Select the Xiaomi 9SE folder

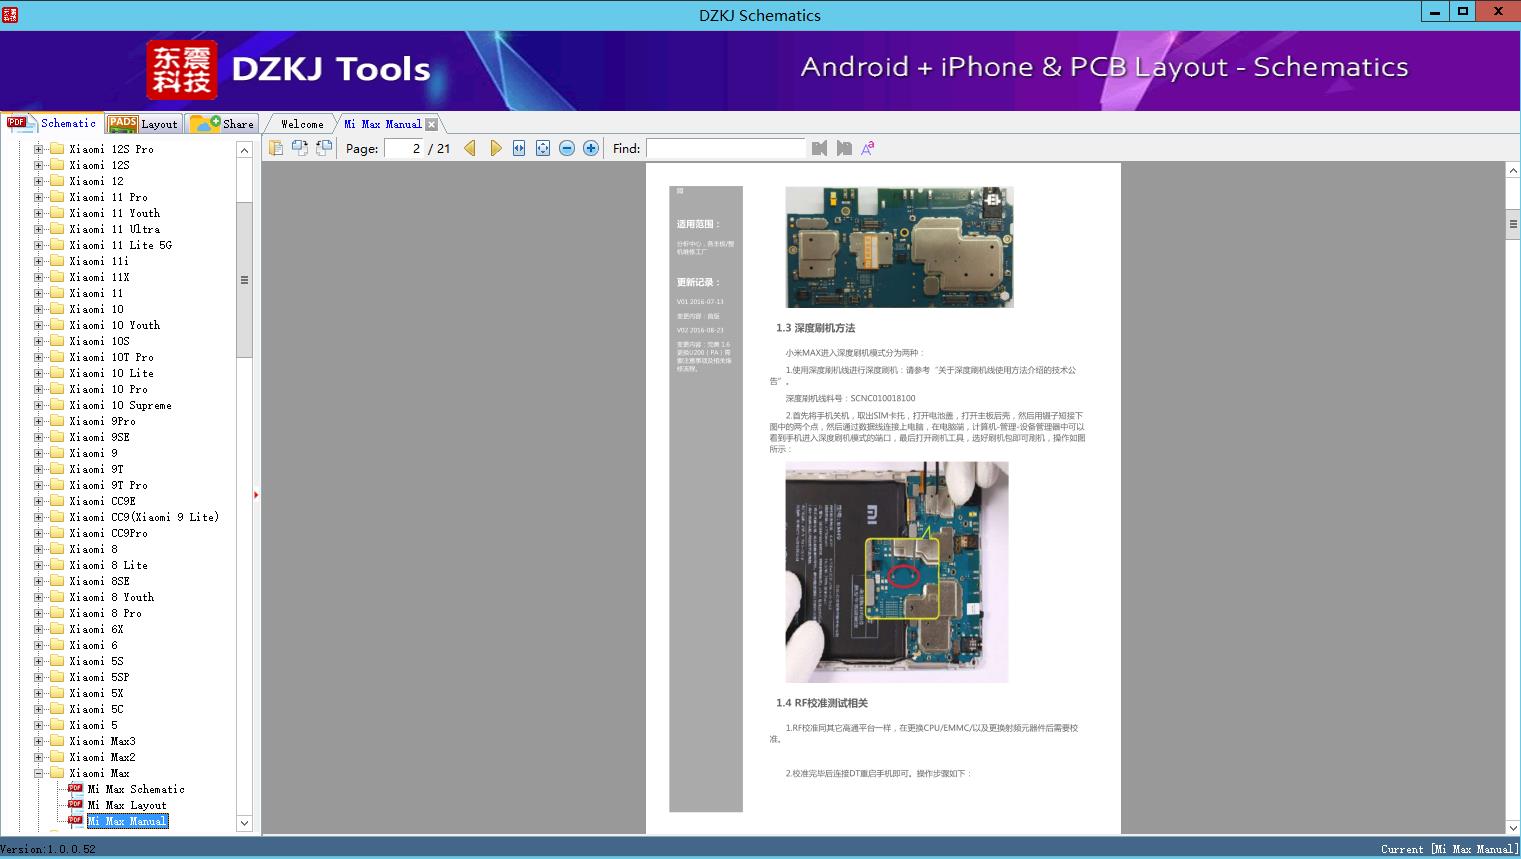point(99,437)
